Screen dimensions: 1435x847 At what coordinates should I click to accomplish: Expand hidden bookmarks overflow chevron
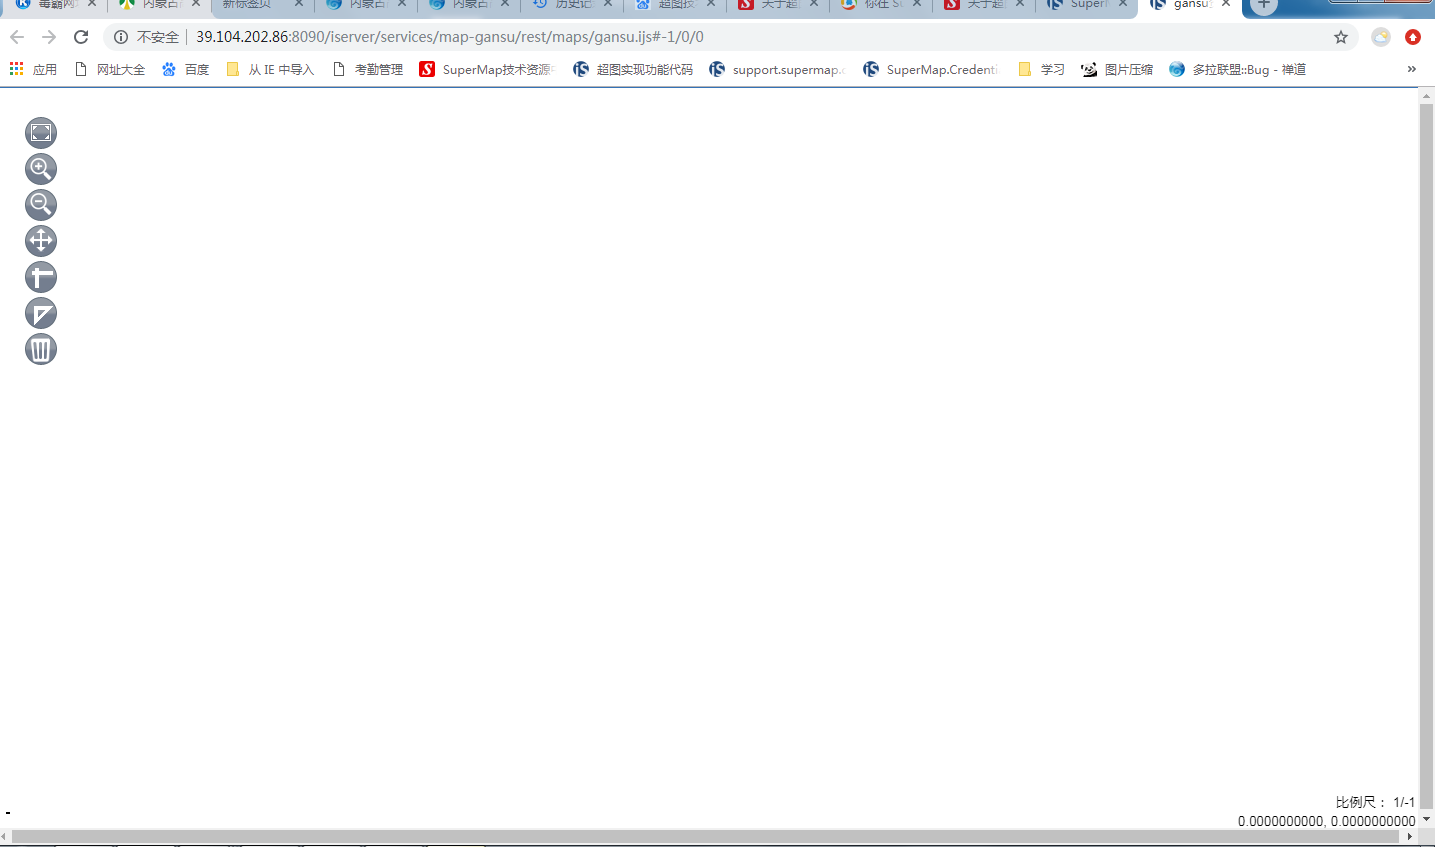(1411, 69)
